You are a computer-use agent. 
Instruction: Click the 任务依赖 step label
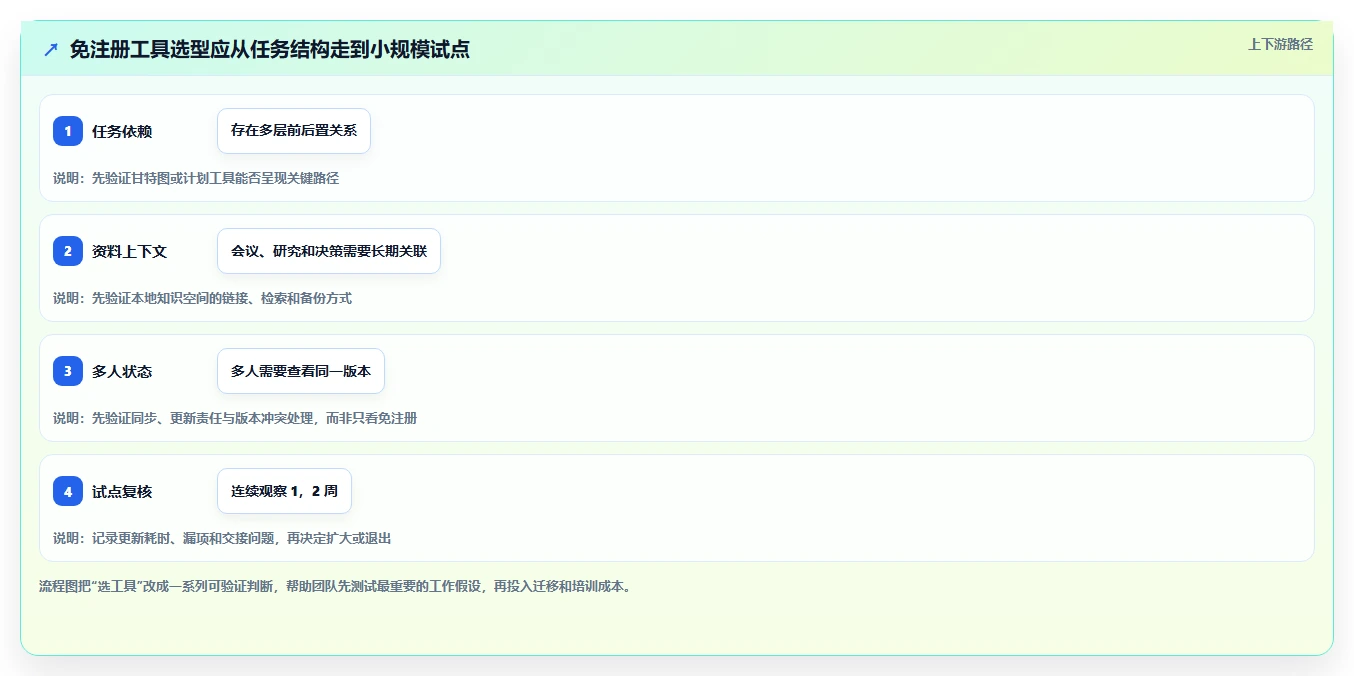[122, 131]
